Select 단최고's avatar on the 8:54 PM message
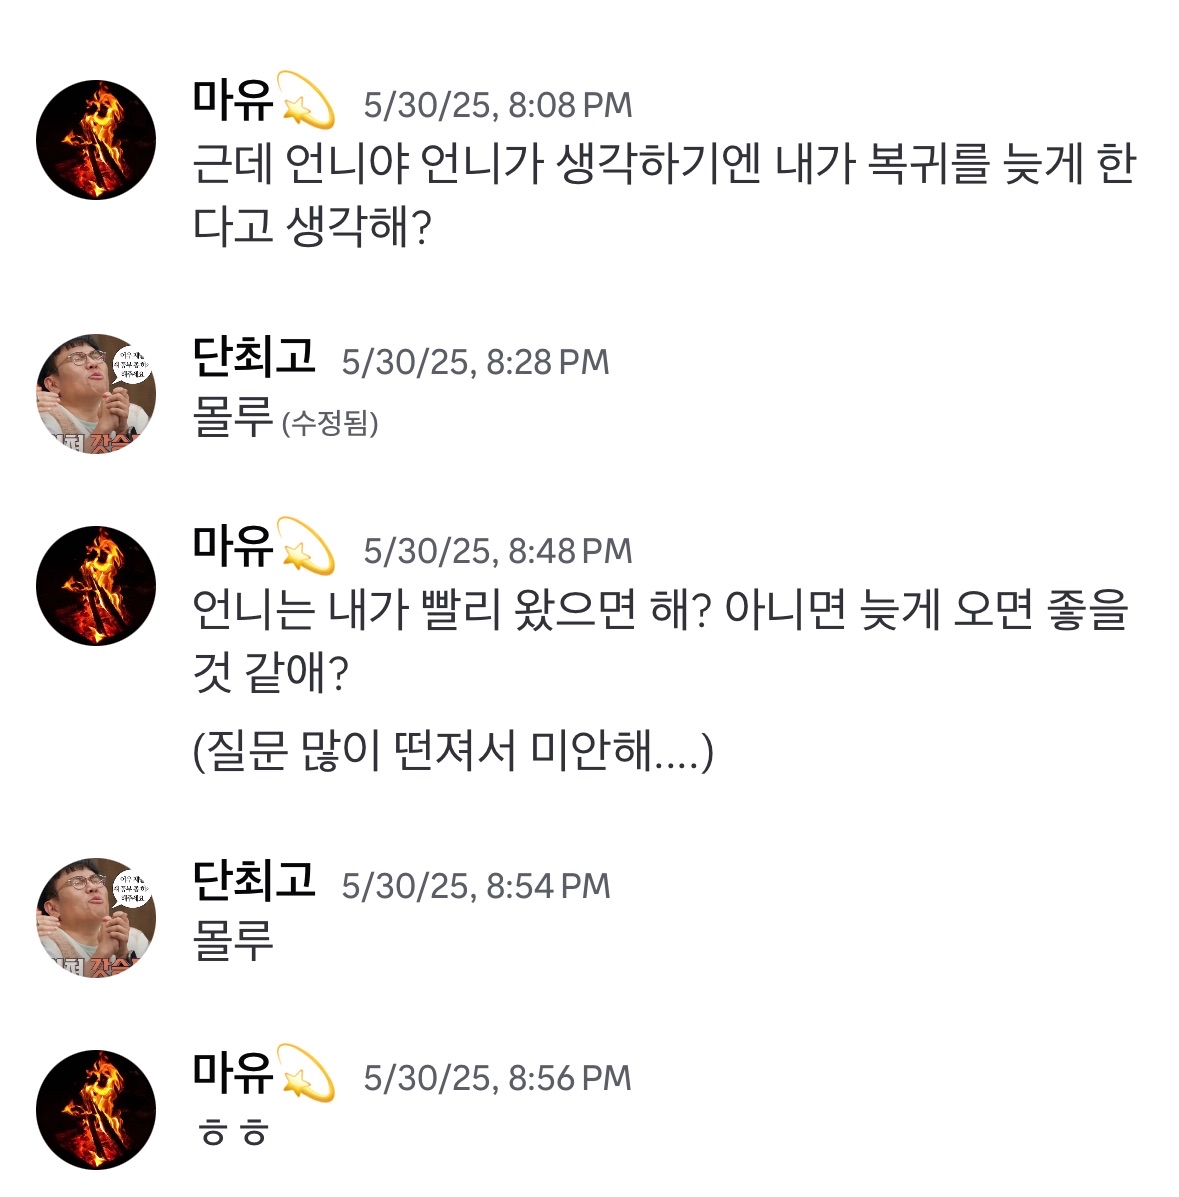Screen dimensions: 1179x1197 click(x=96, y=917)
